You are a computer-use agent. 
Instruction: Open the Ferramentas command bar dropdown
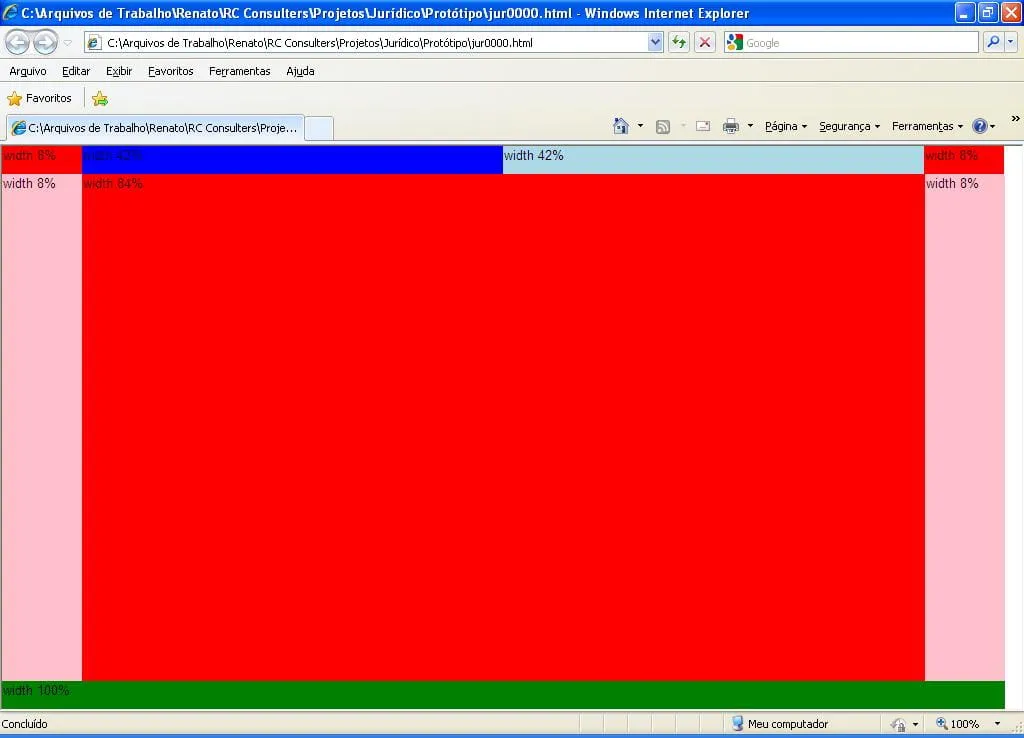[x=927, y=127]
